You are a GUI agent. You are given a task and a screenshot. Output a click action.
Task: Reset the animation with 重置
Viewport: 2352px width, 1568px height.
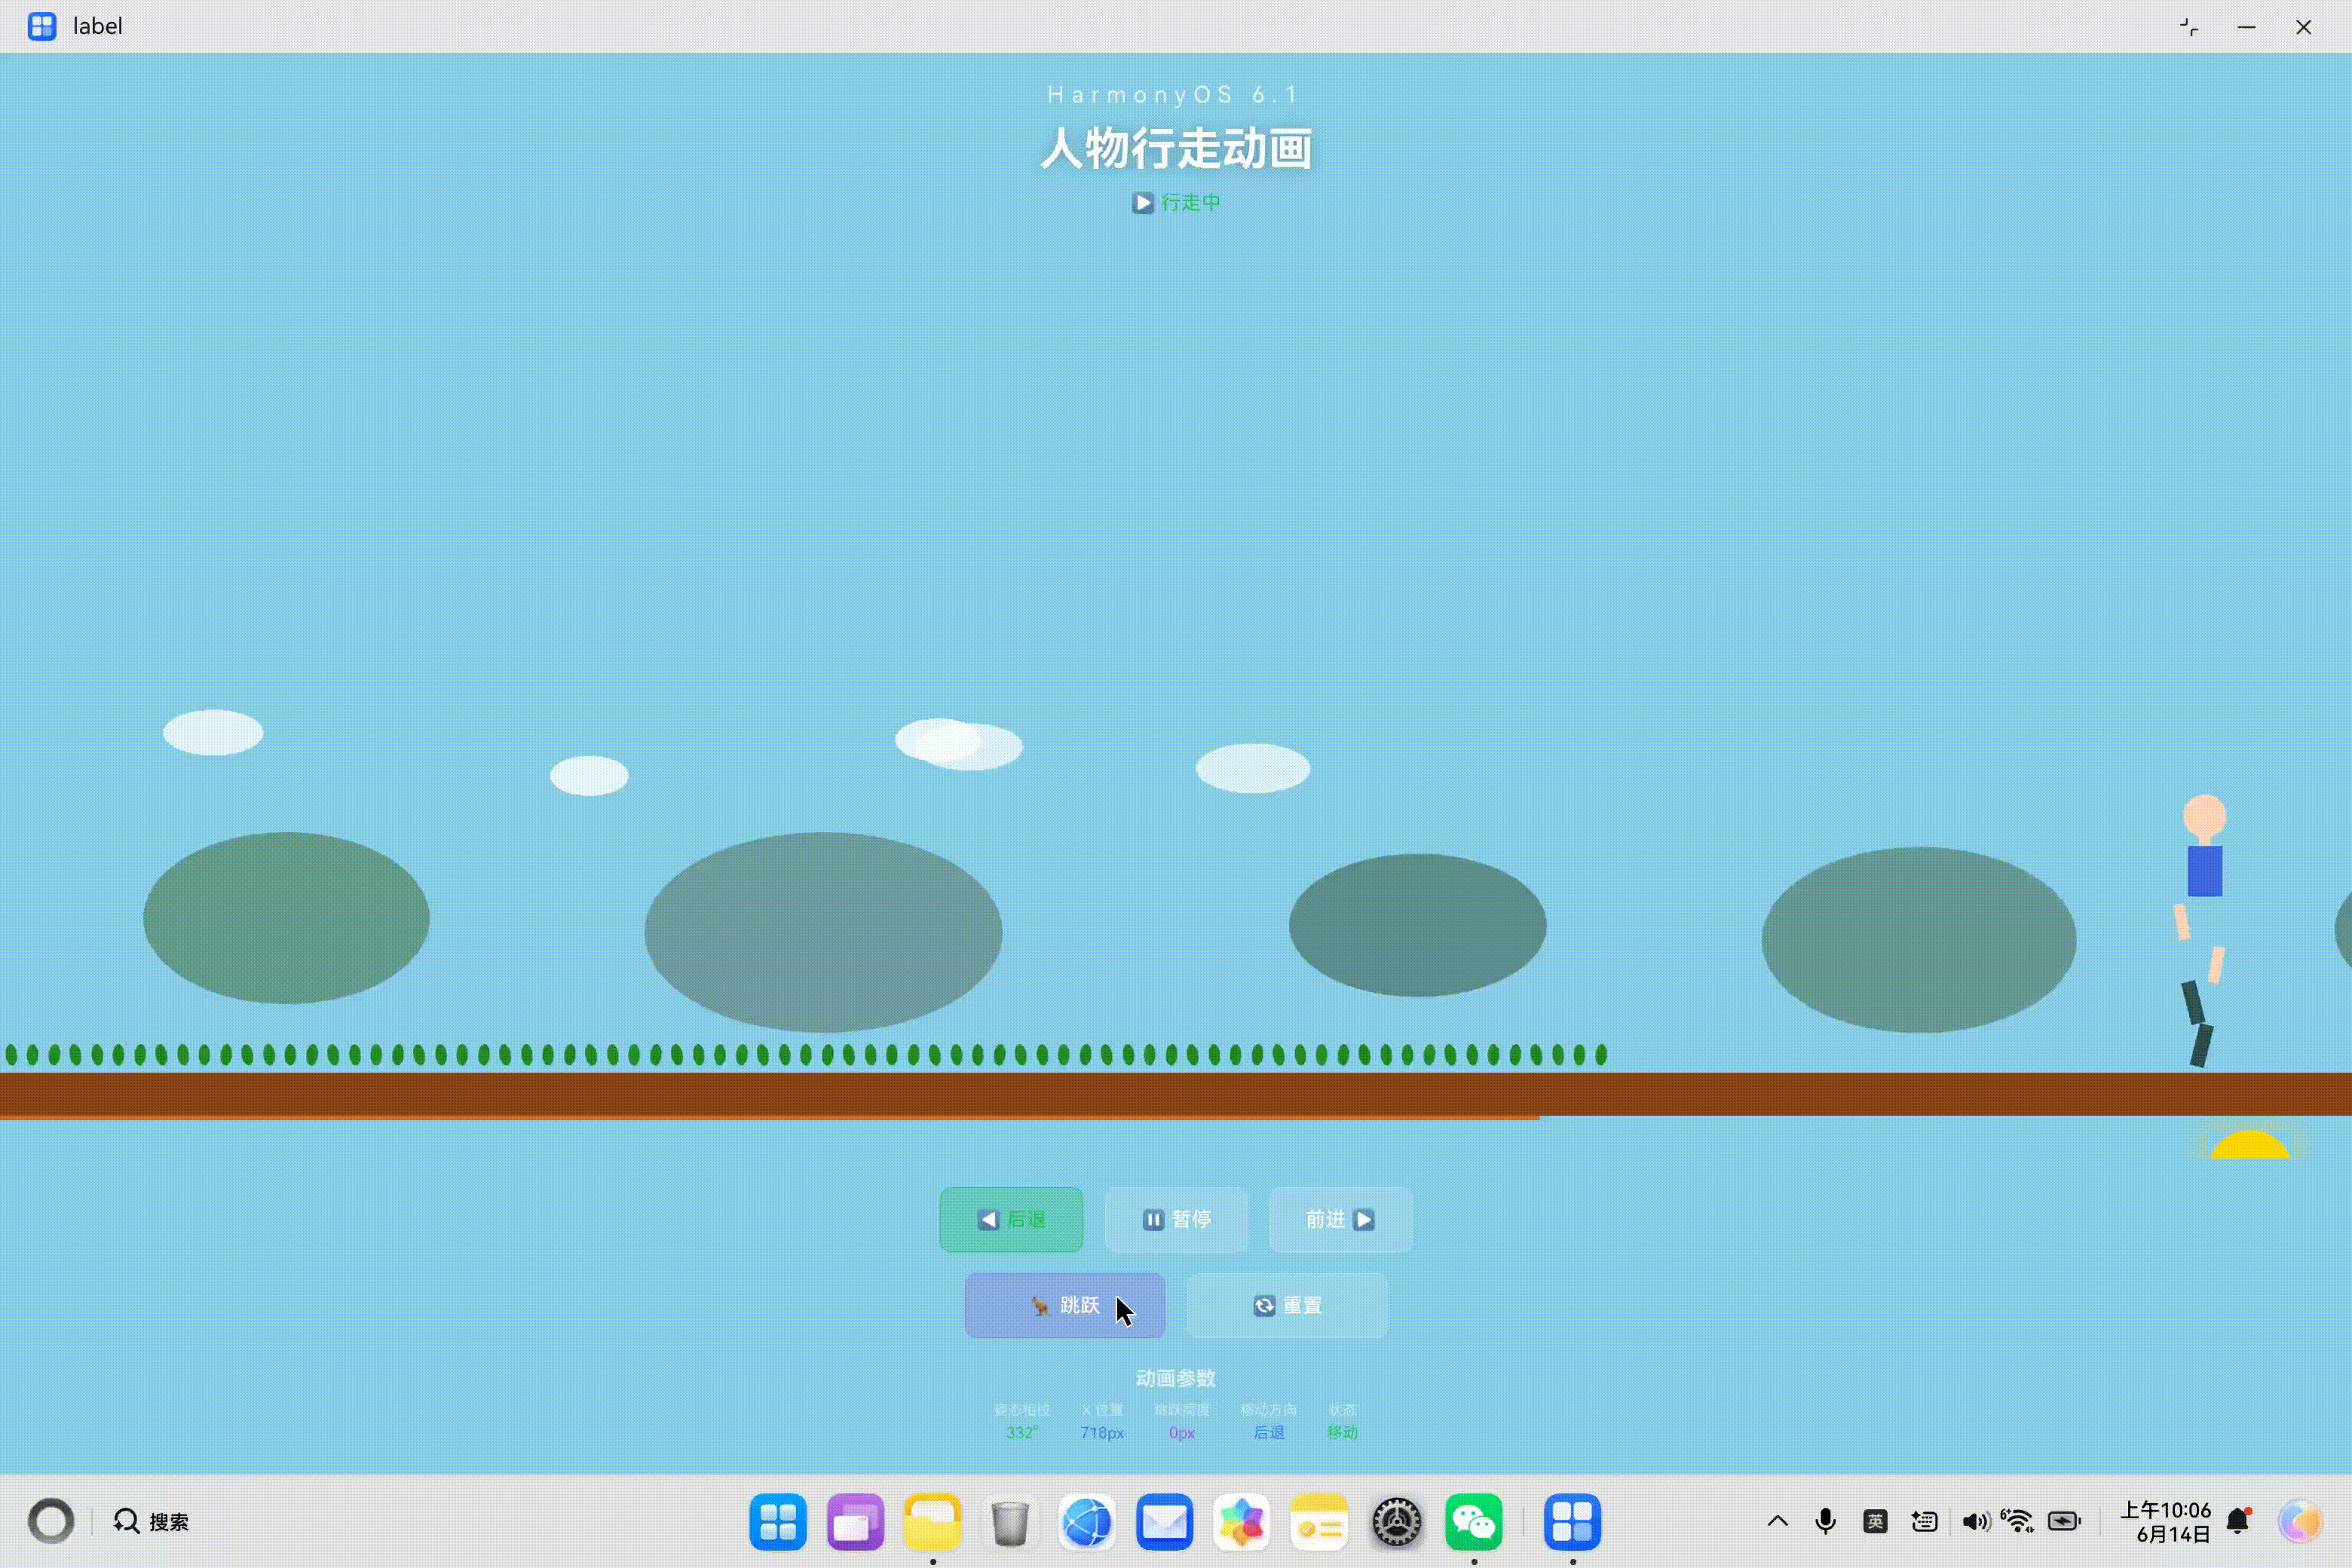click(1287, 1305)
